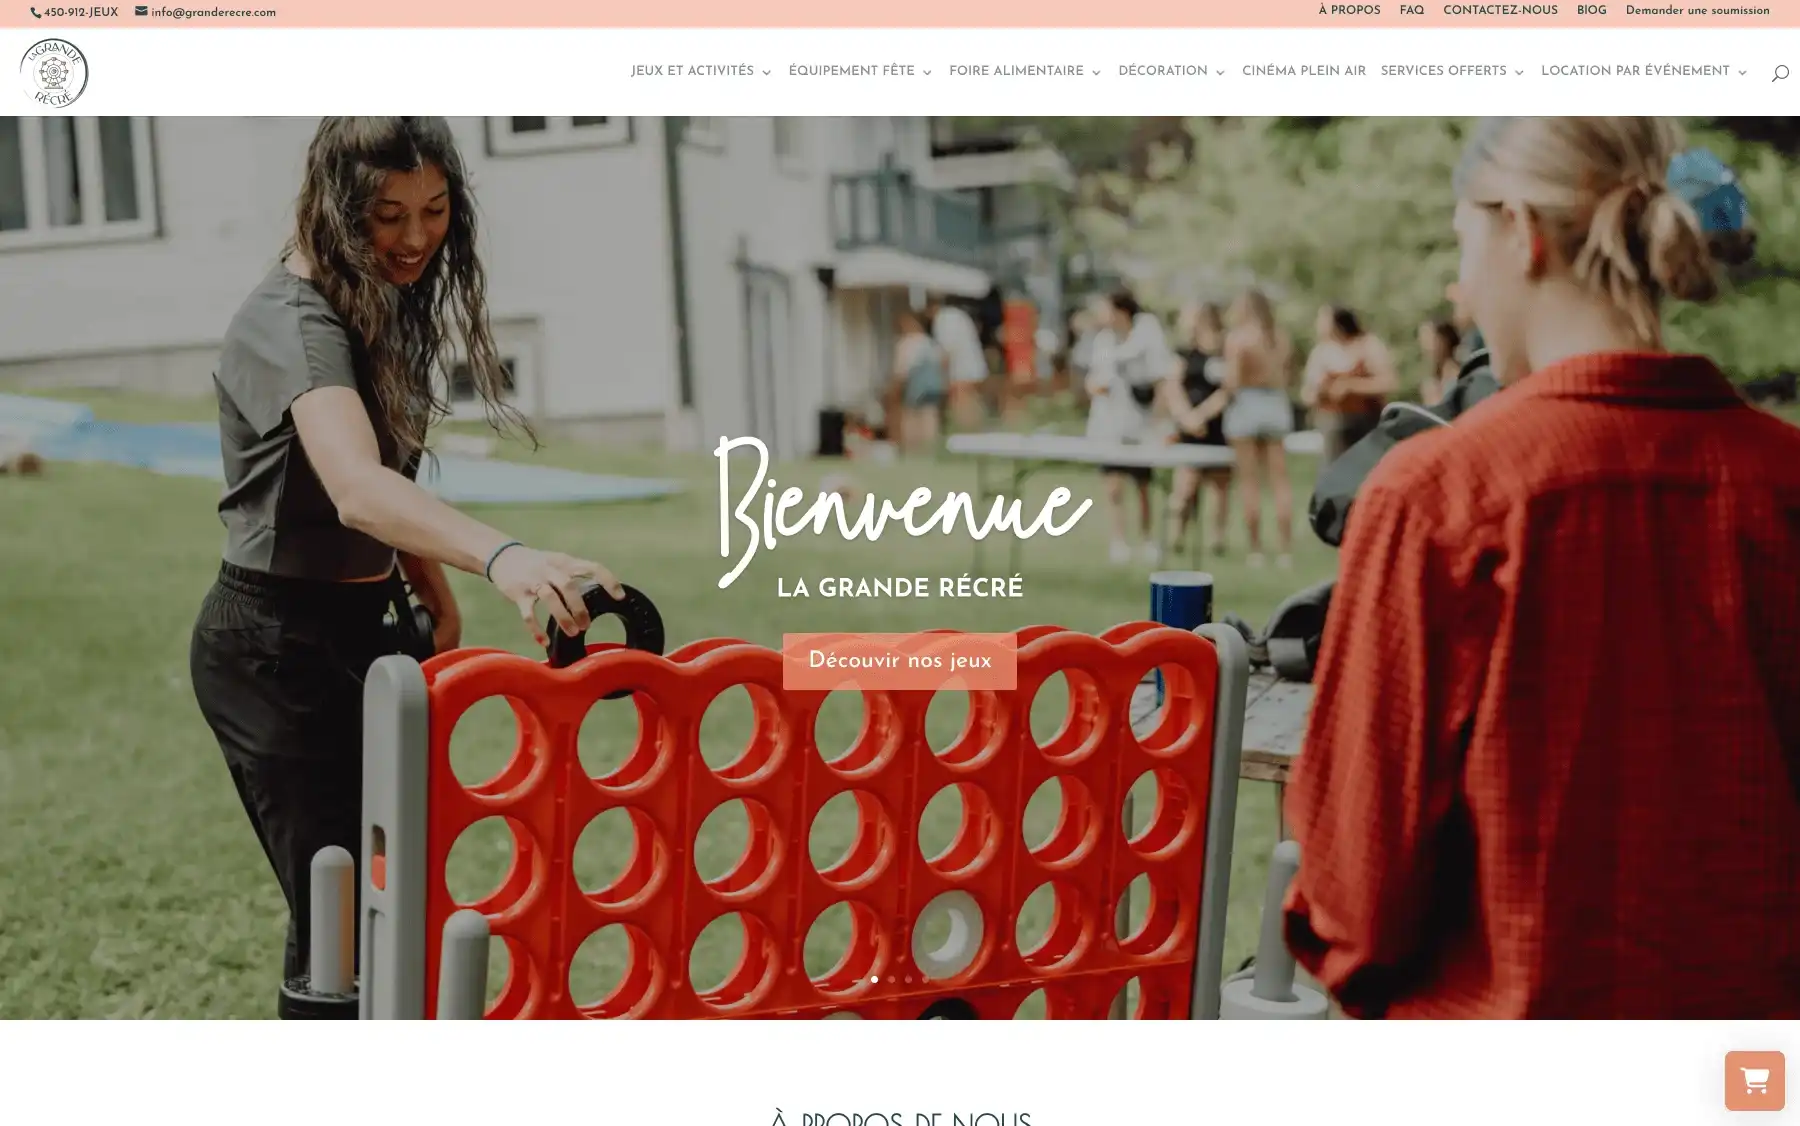Go to the FAQ page link

tap(1411, 11)
